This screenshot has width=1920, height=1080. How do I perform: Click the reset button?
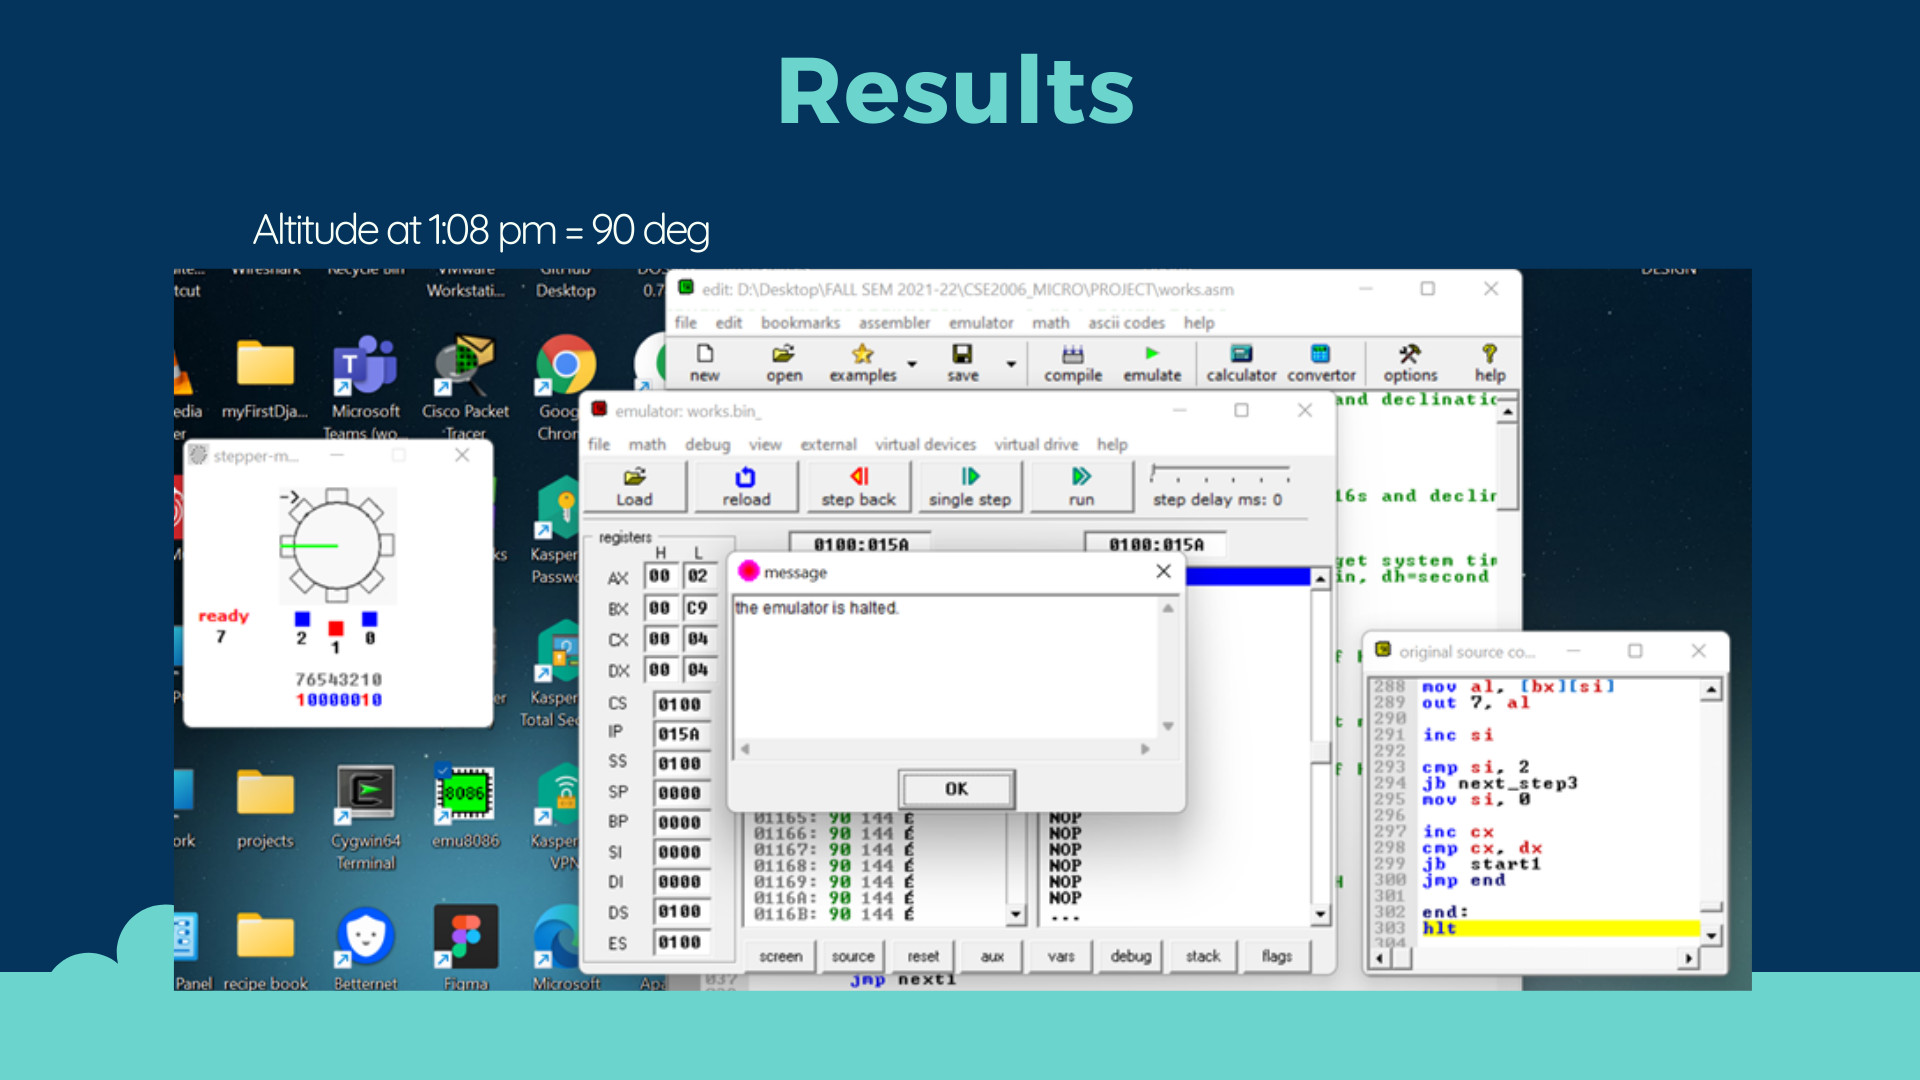click(923, 956)
